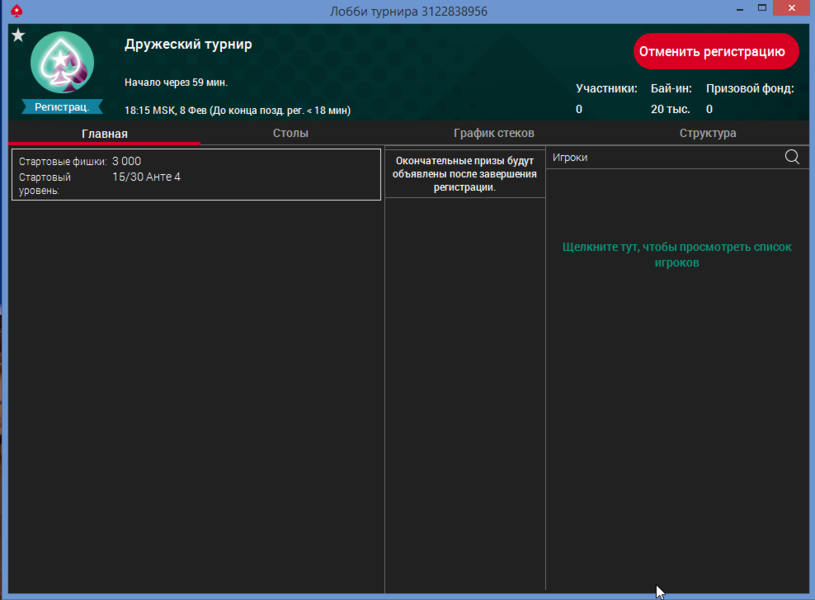Screen dimensions: 815x600
Task: Switch to the Структура tab
Action: pos(707,133)
